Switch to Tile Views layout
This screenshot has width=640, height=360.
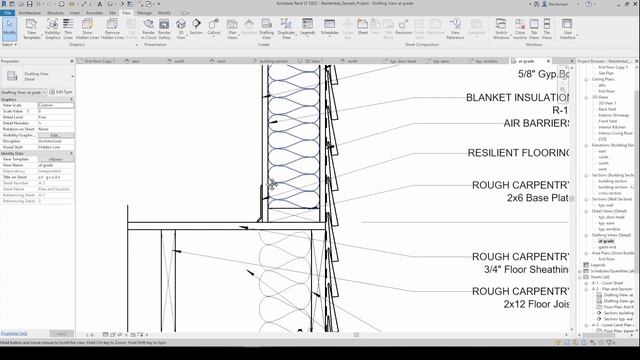(547, 29)
